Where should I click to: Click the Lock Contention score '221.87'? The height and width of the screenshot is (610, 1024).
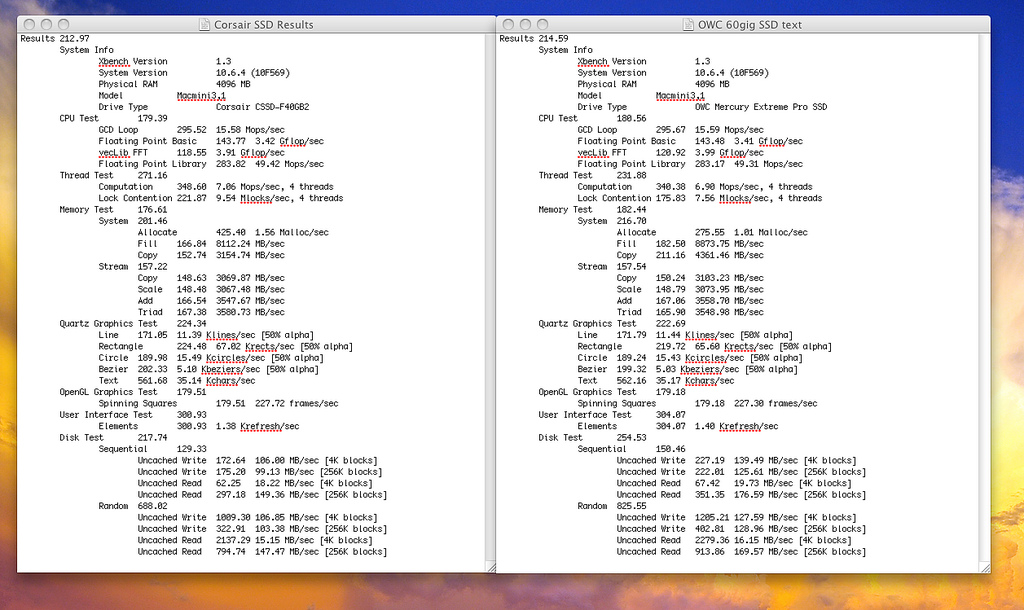pos(191,199)
